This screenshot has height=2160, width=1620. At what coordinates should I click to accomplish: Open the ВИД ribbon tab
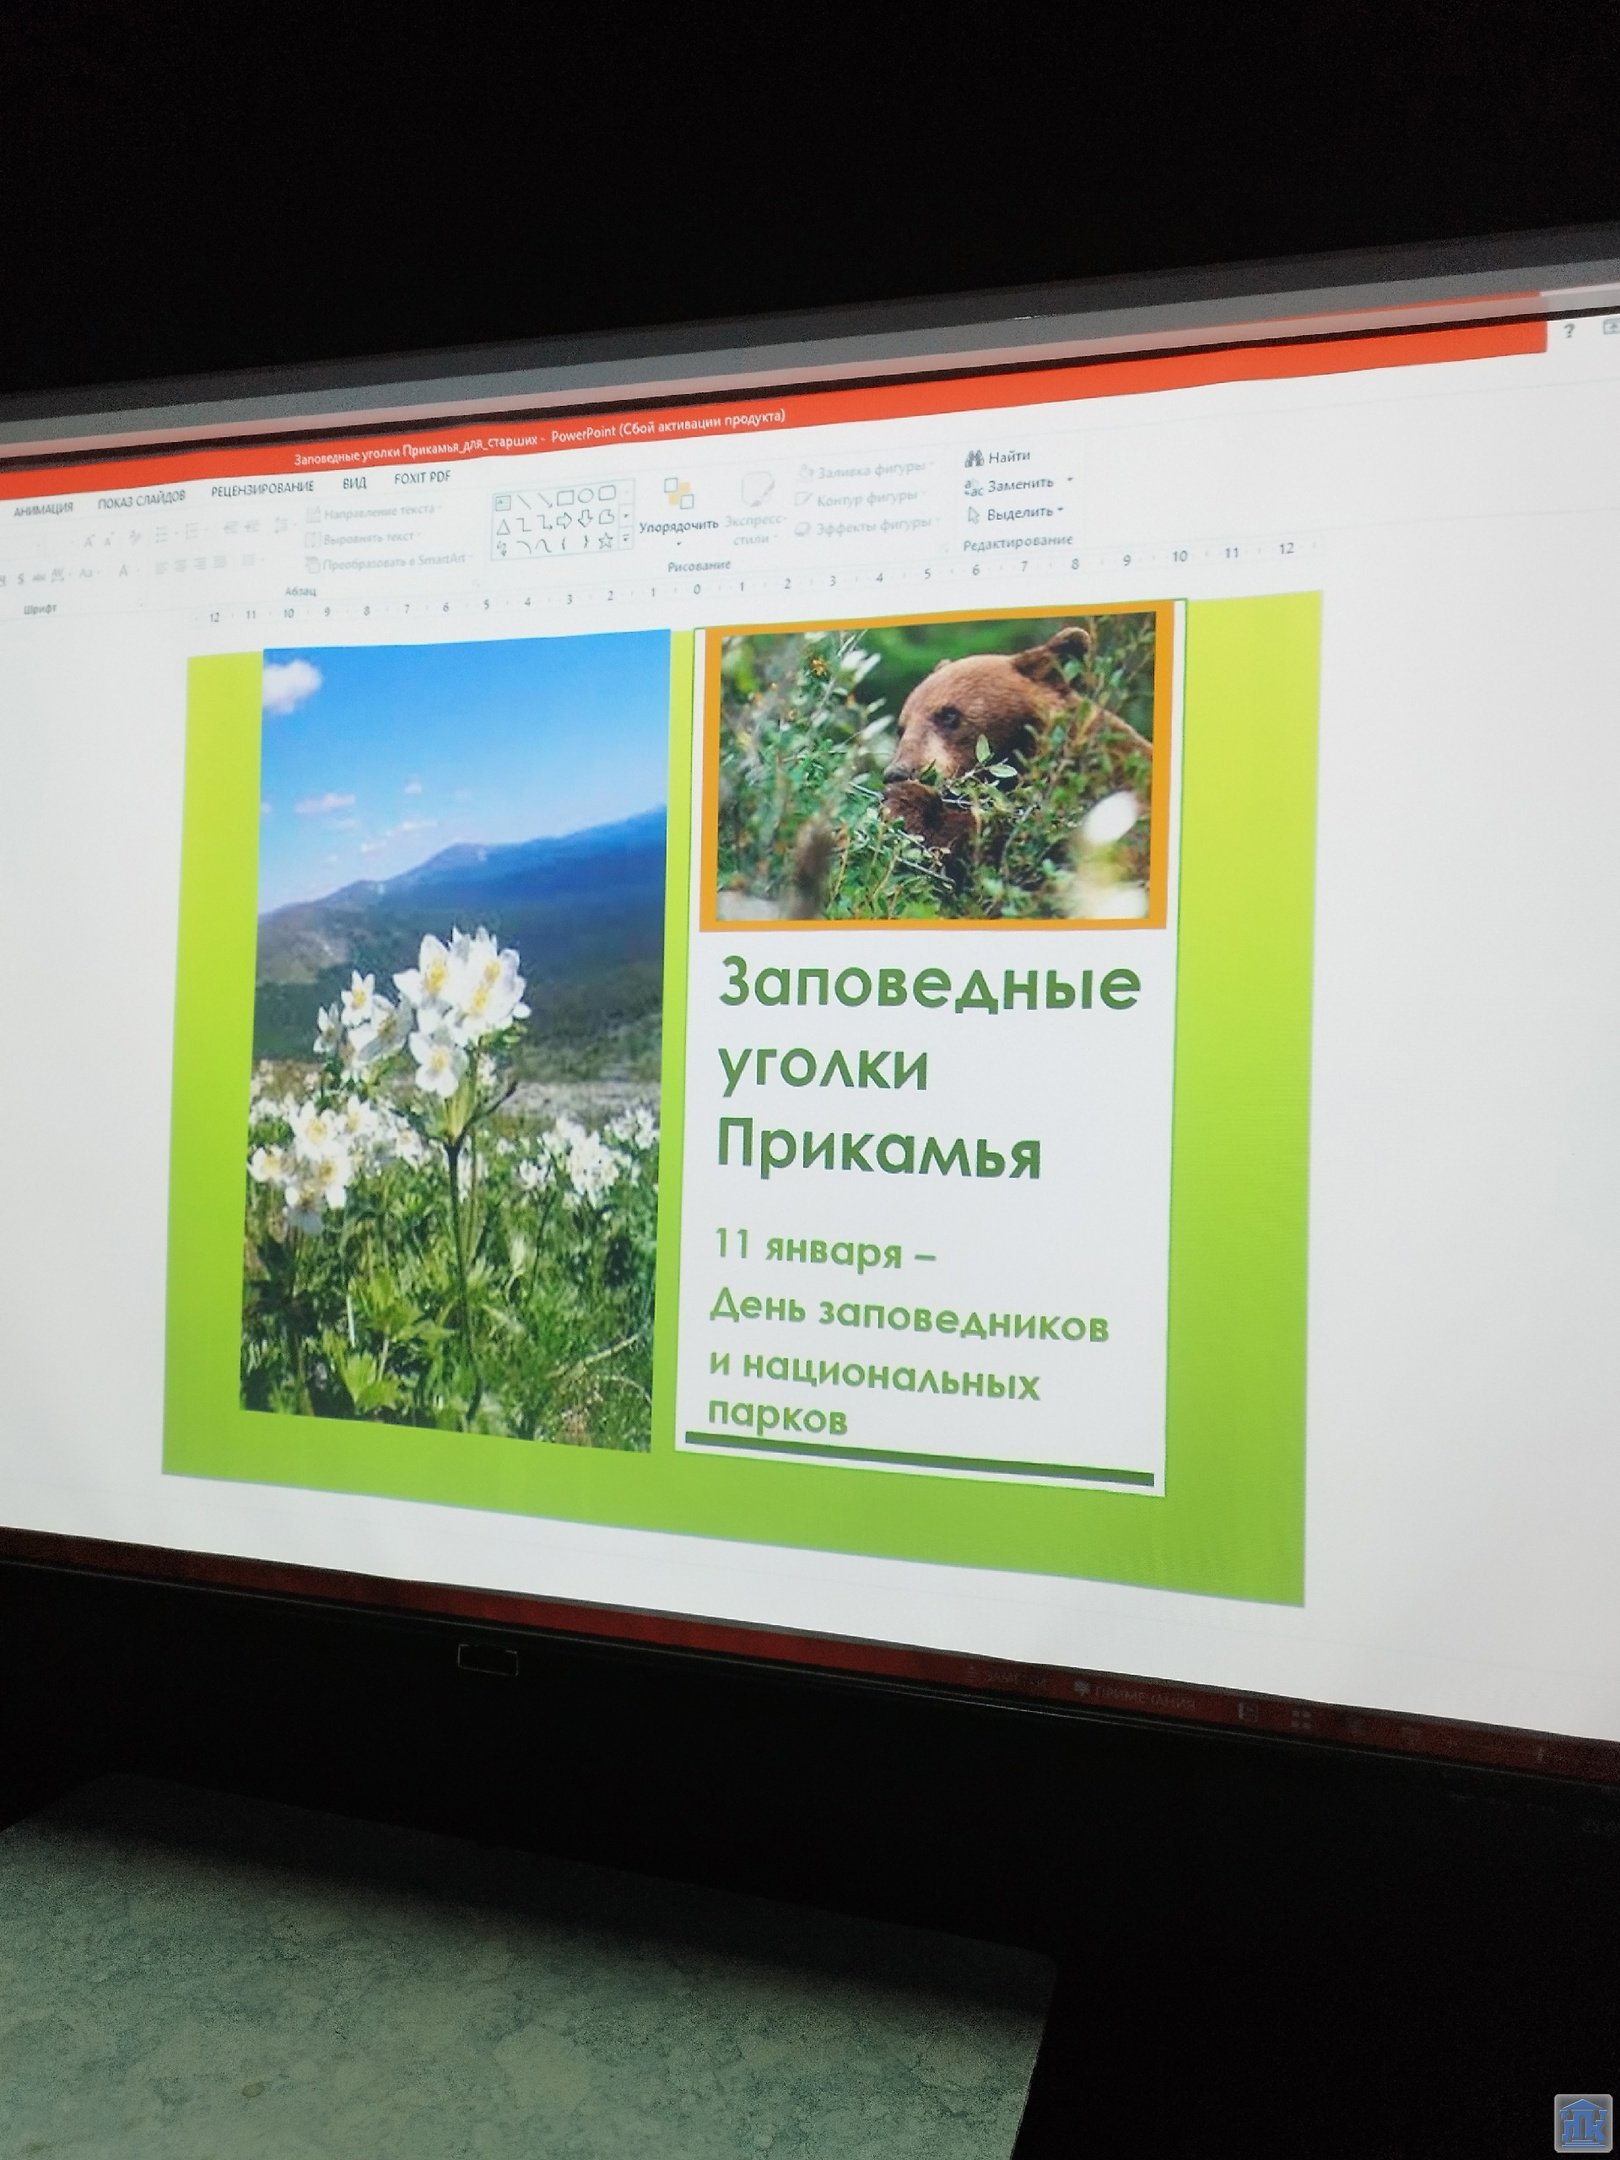354,483
